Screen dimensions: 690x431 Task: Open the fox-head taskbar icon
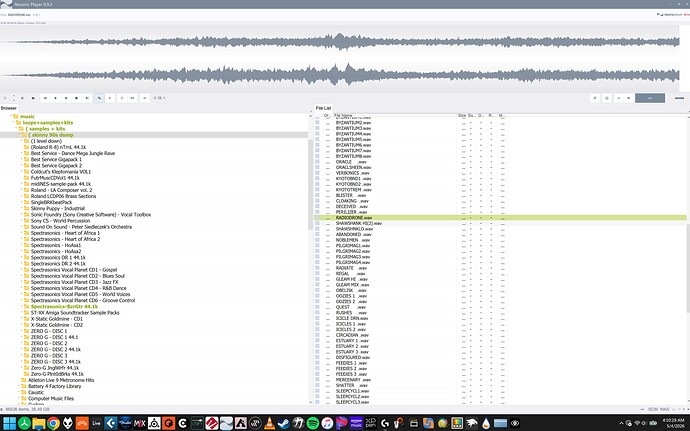tap(67, 423)
